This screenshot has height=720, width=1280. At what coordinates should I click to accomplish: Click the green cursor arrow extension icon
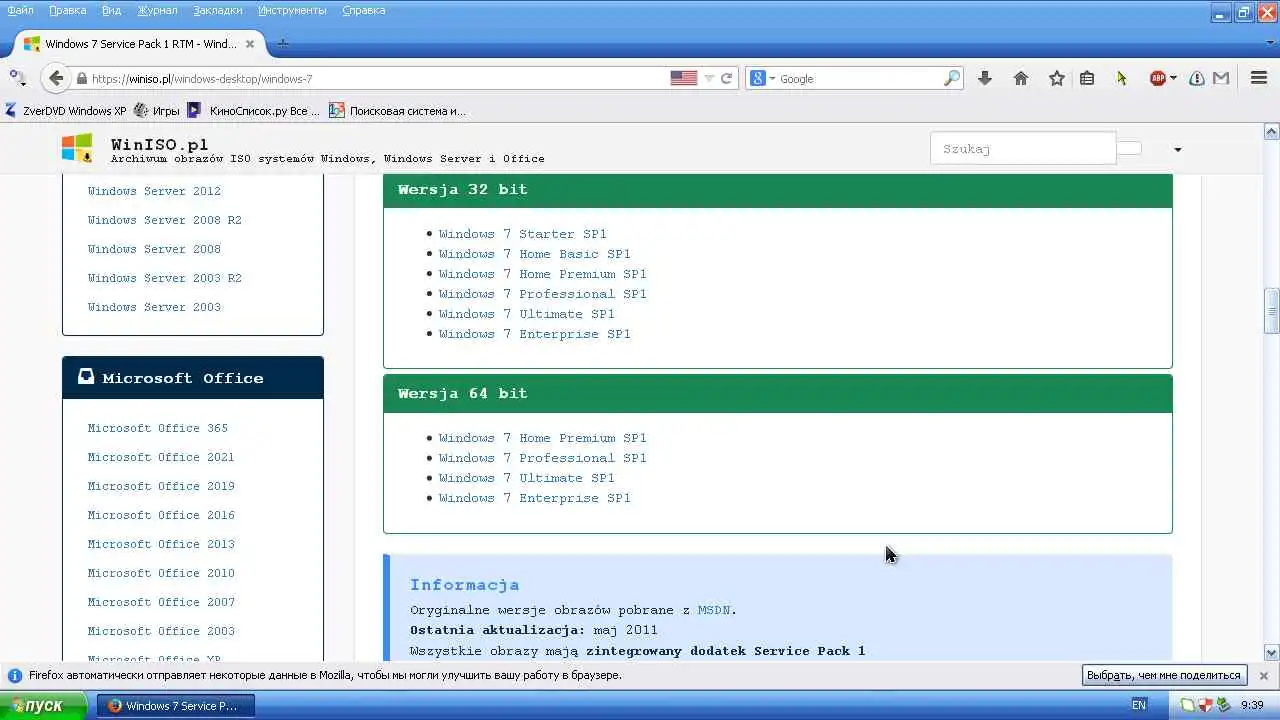pyautogui.click(x=1122, y=78)
